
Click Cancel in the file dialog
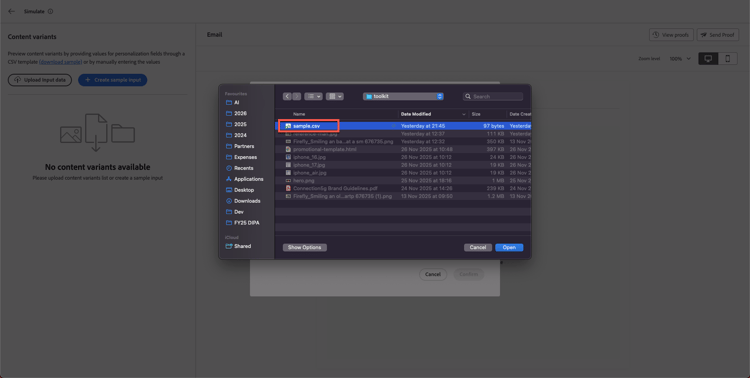pyautogui.click(x=478, y=247)
